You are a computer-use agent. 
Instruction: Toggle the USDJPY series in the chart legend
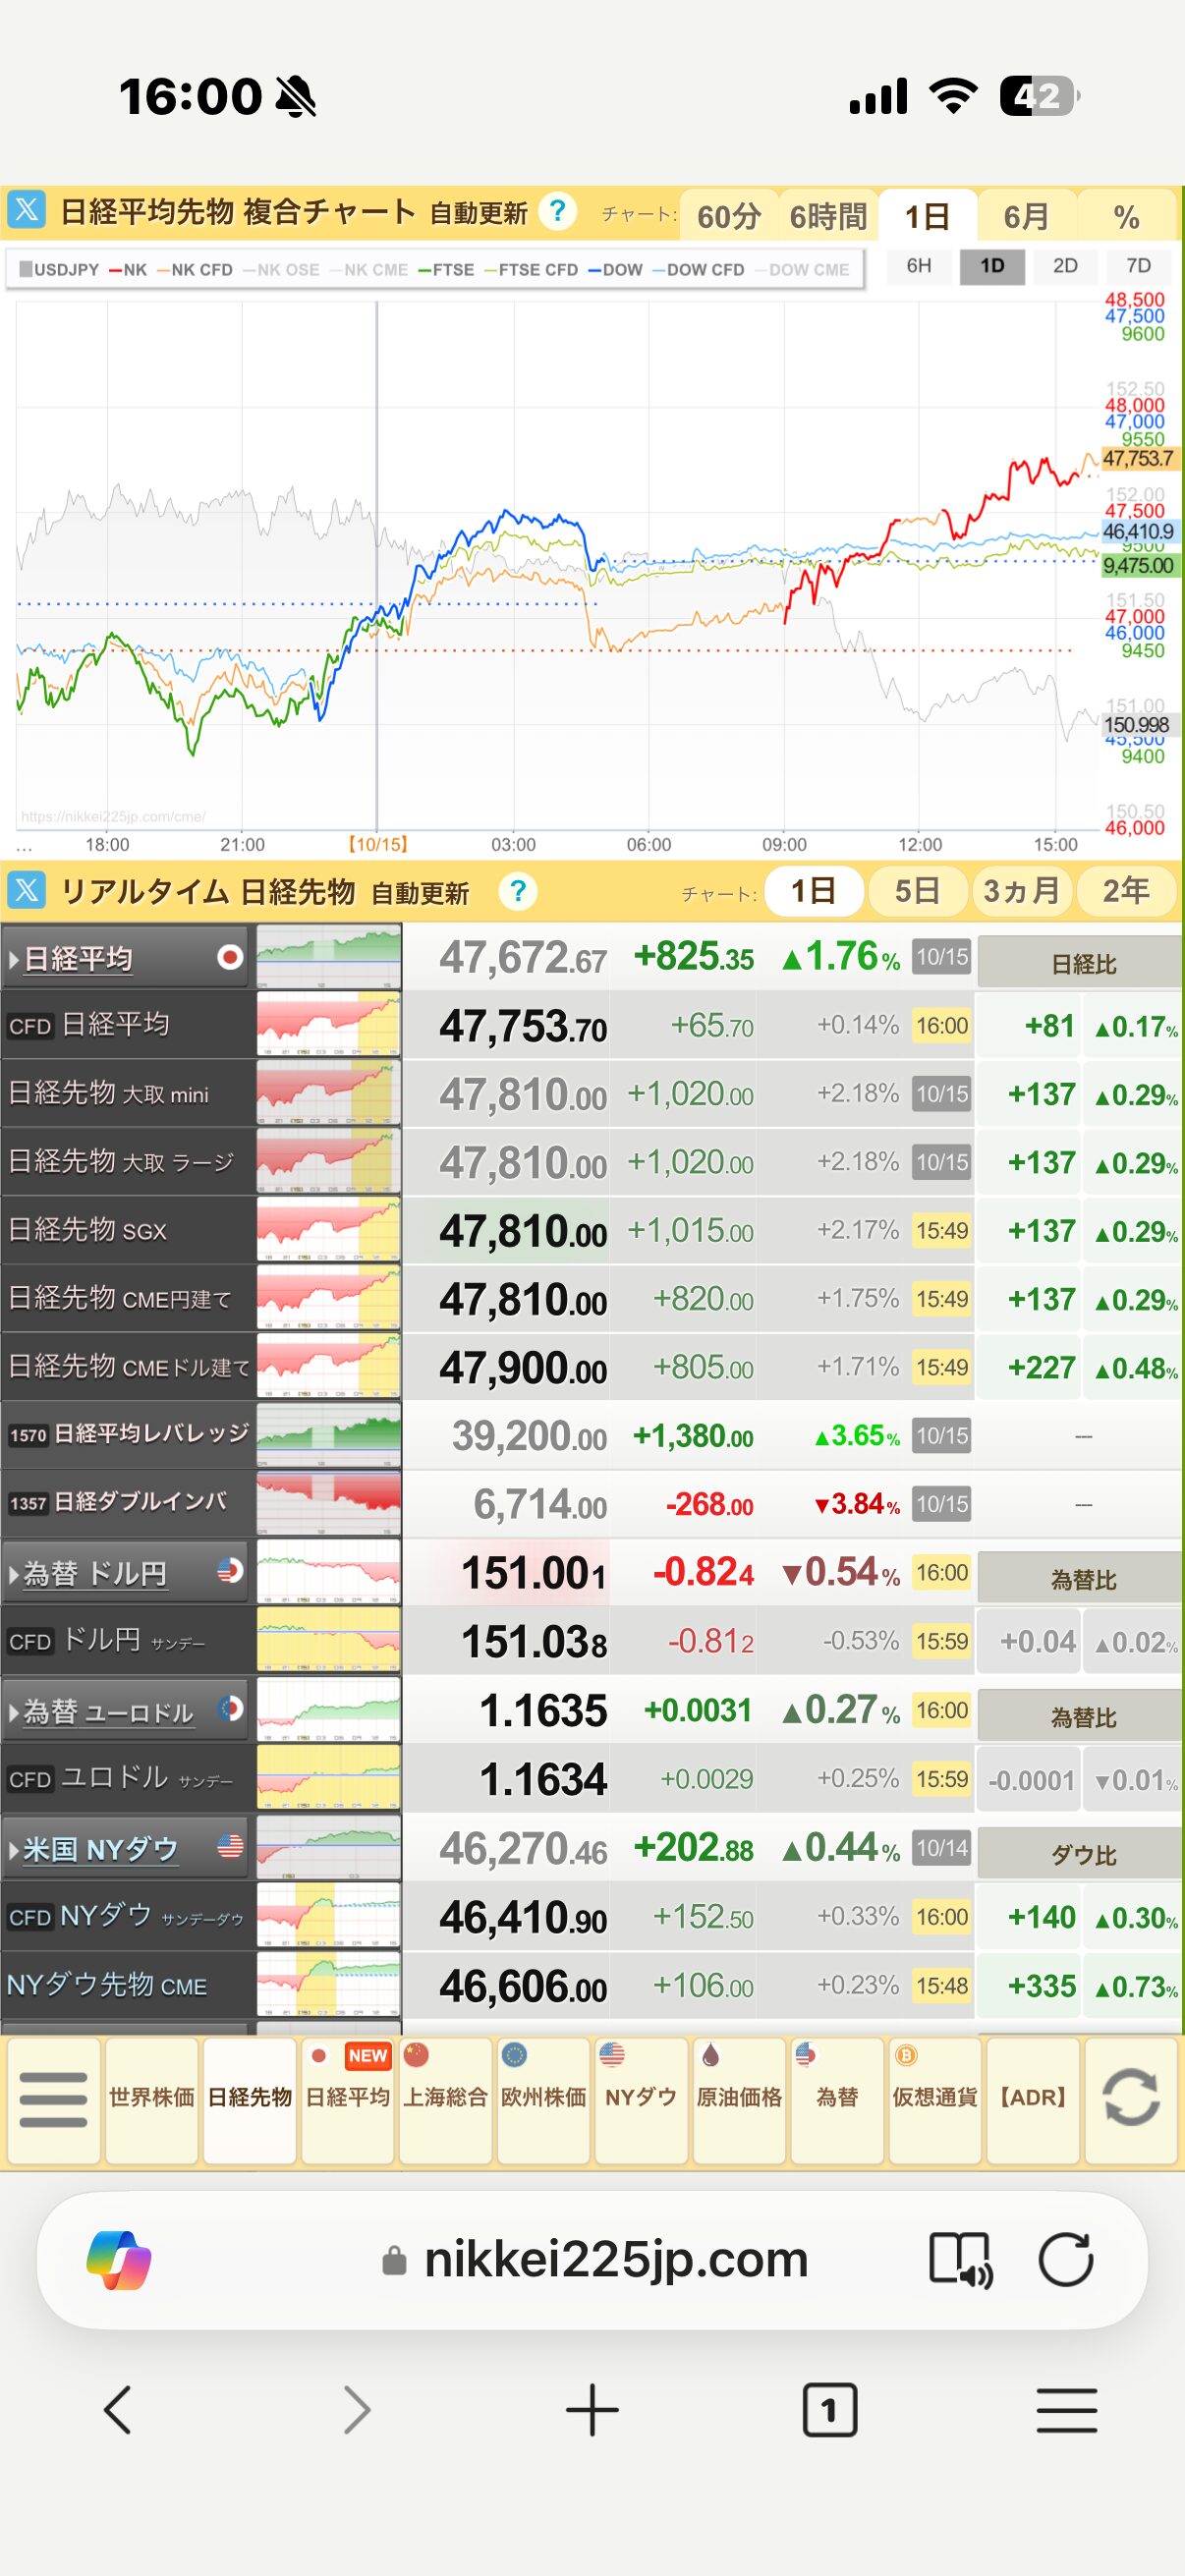(x=60, y=270)
